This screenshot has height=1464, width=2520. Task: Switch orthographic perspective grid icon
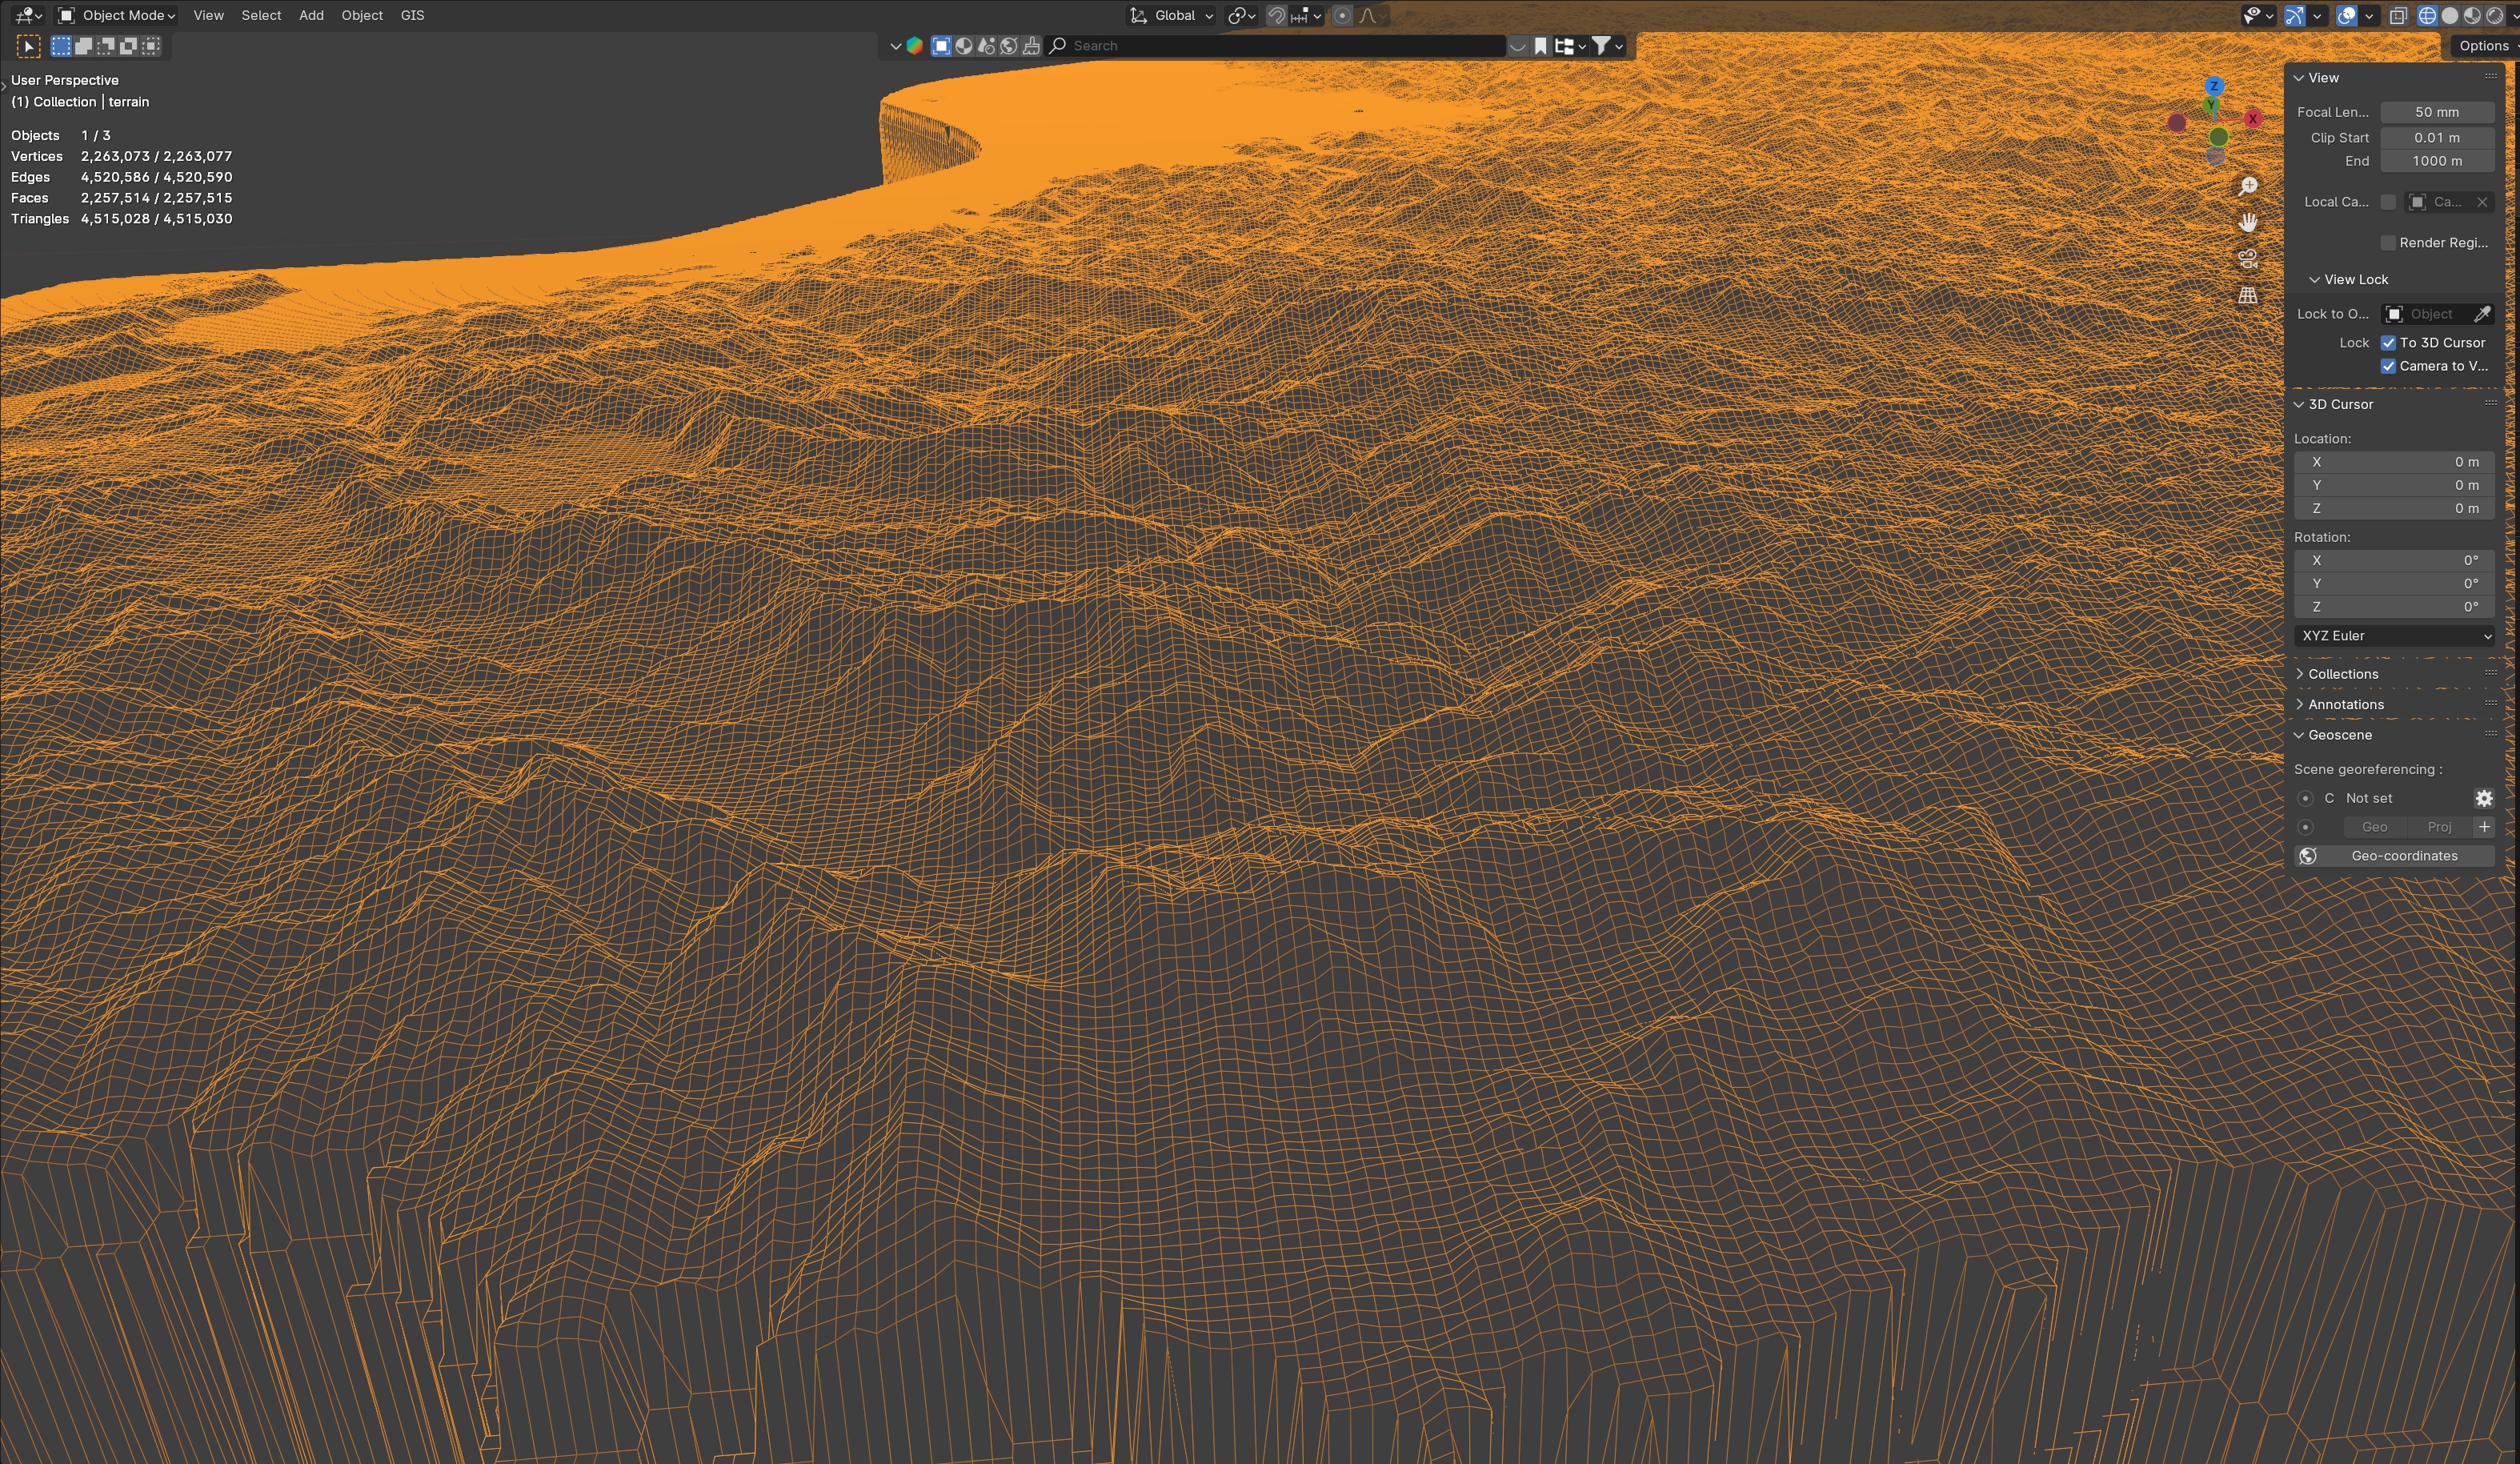[x=2248, y=296]
